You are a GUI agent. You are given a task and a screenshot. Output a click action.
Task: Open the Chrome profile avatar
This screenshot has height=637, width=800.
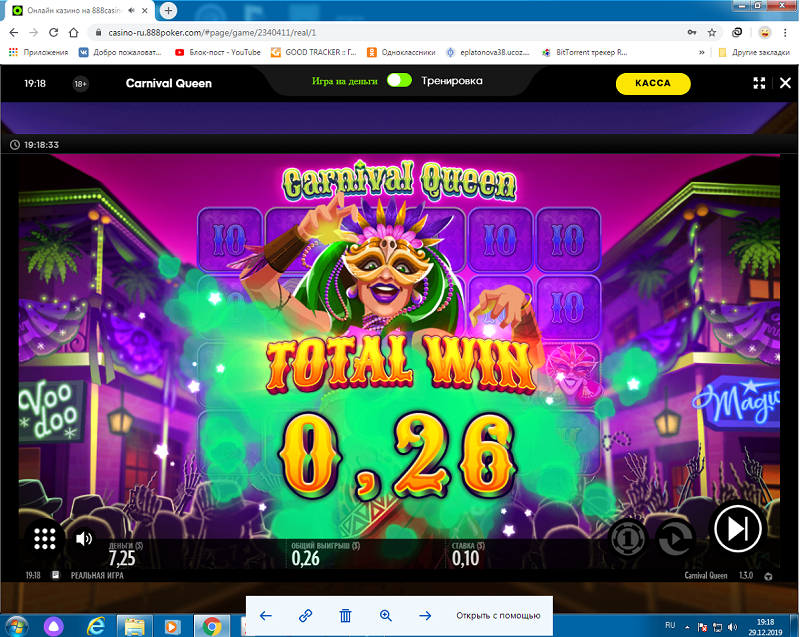[x=764, y=33]
